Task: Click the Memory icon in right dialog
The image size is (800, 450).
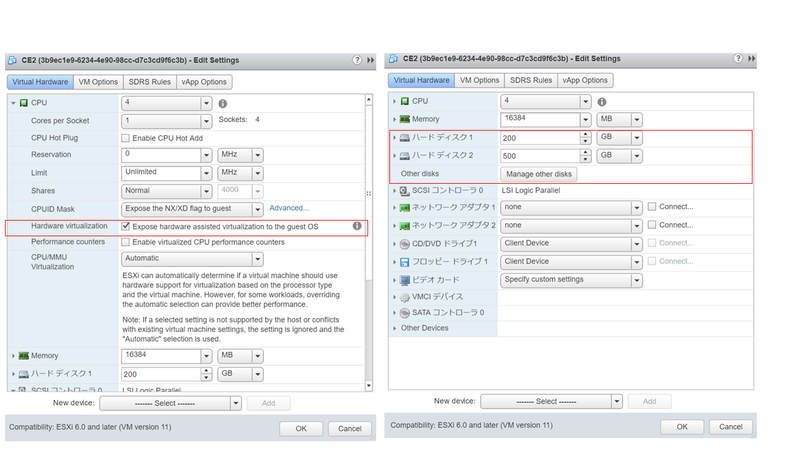Action: click(x=405, y=119)
